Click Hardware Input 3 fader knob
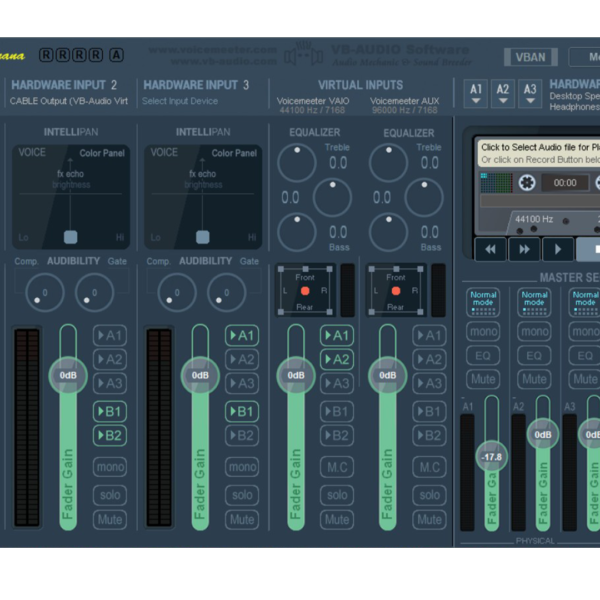Screen dimensions: 600x600 click(200, 375)
